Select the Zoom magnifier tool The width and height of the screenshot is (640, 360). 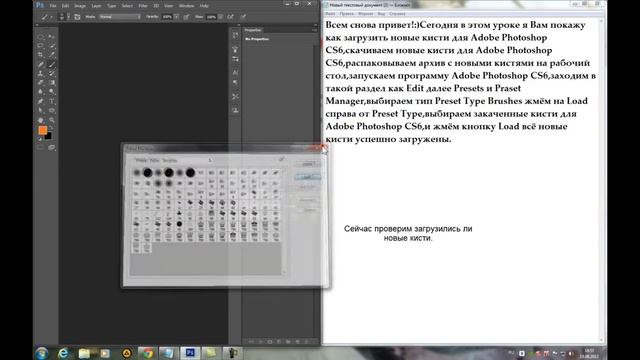[52, 120]
